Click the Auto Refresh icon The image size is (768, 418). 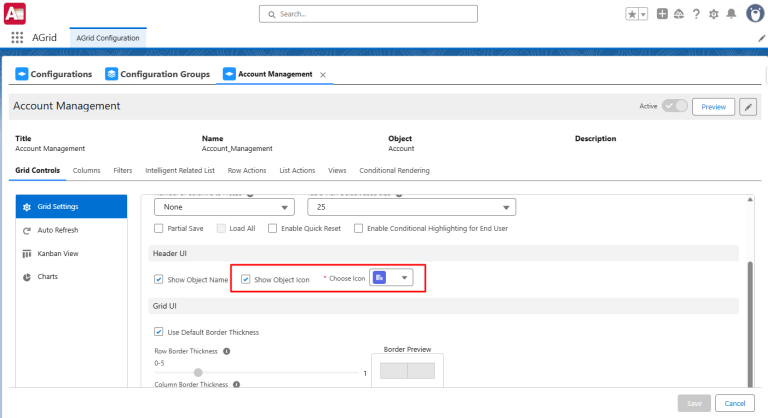pos(27,230)
